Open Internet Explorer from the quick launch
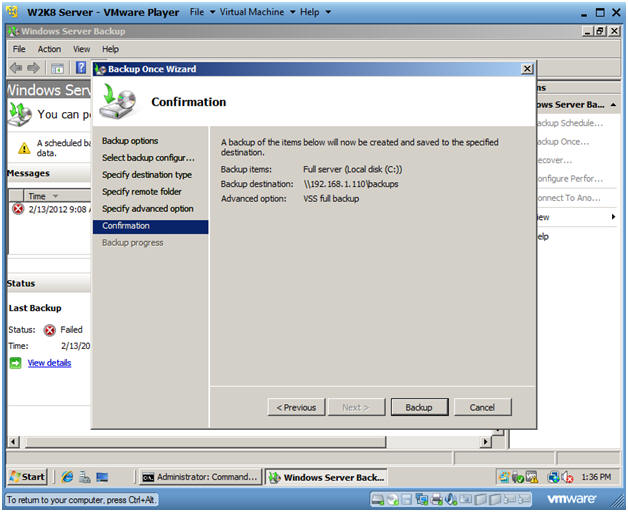628x512 pixels. click(x=67, y=477)
